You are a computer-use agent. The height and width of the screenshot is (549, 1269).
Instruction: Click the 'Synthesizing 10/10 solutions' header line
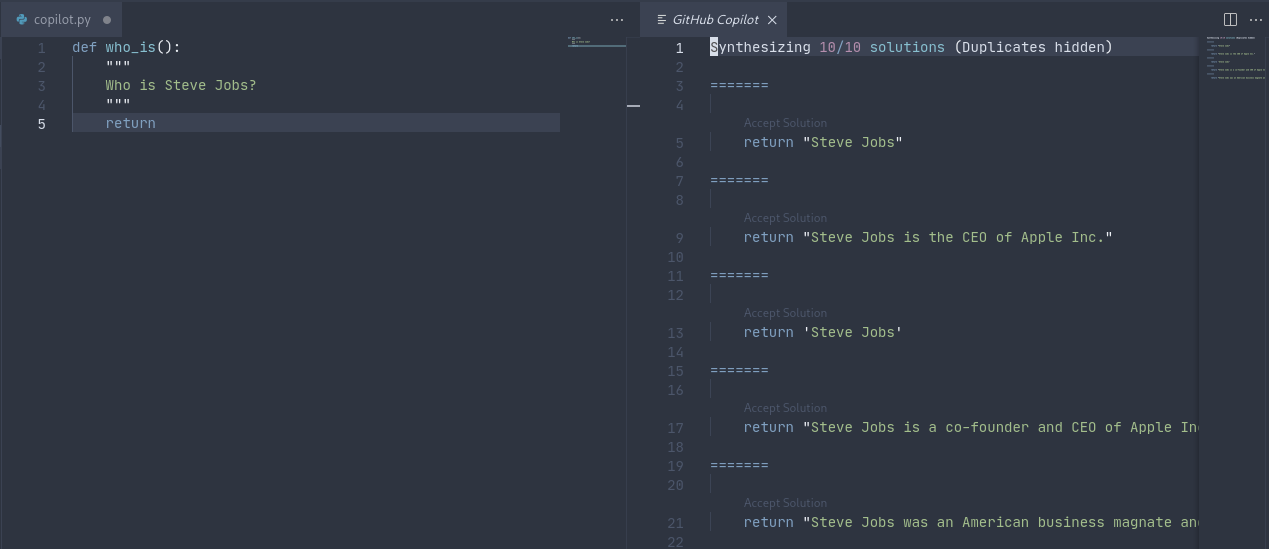click(x=910, y=47)
